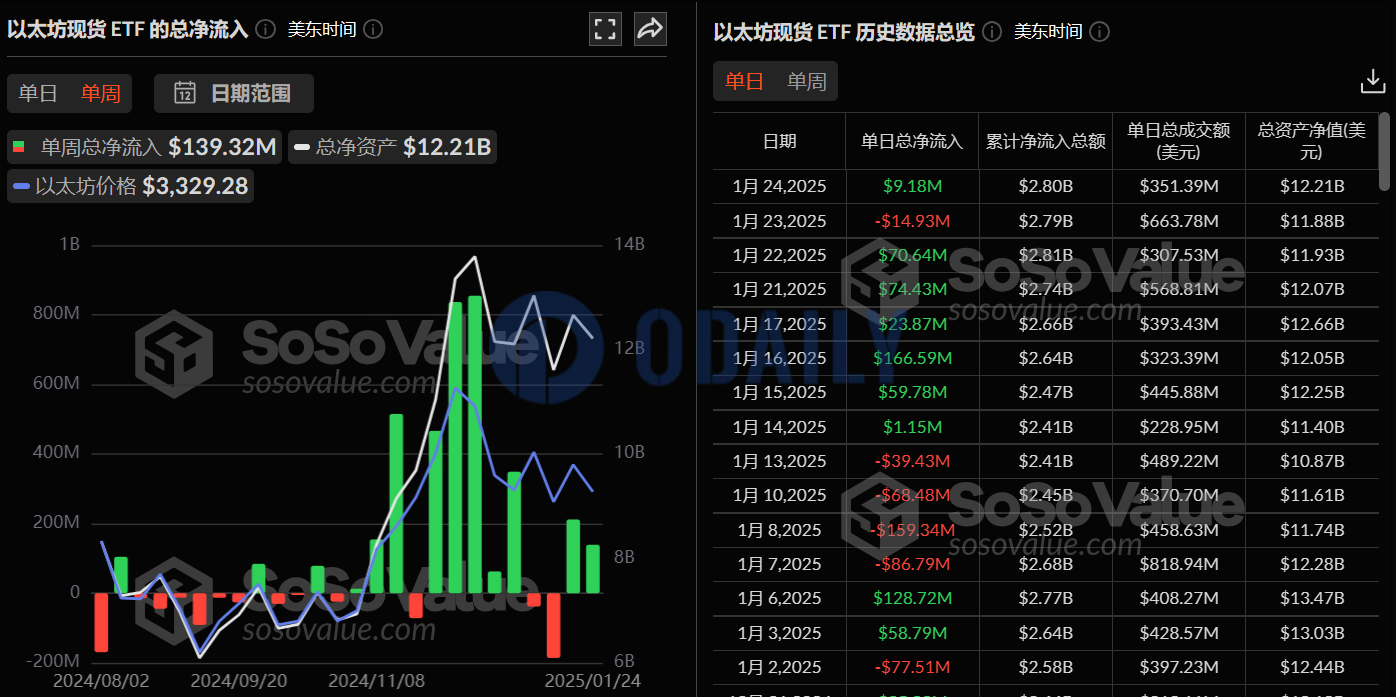Screen dimensions: 1396x697
Task: Toggle 总净资产 legend series
Action: [392, 147]
